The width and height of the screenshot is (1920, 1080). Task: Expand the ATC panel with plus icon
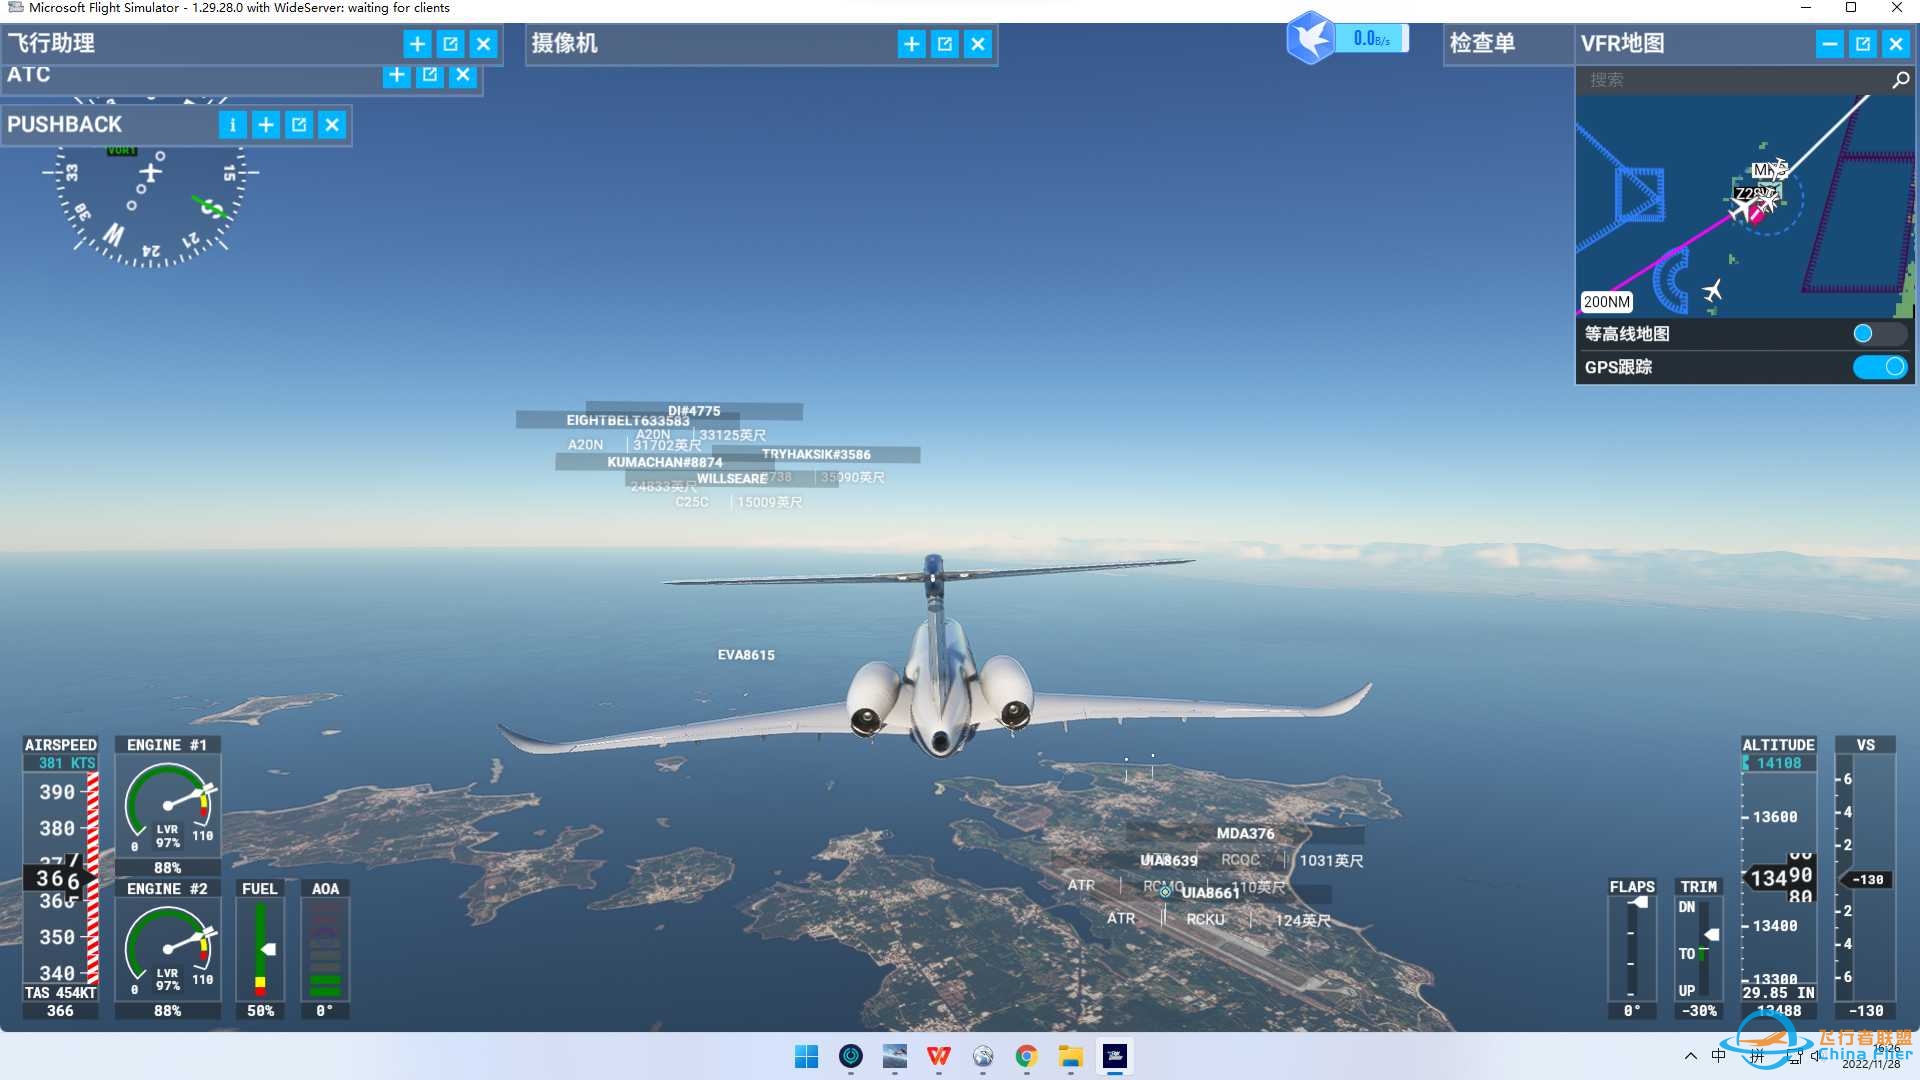397,75
